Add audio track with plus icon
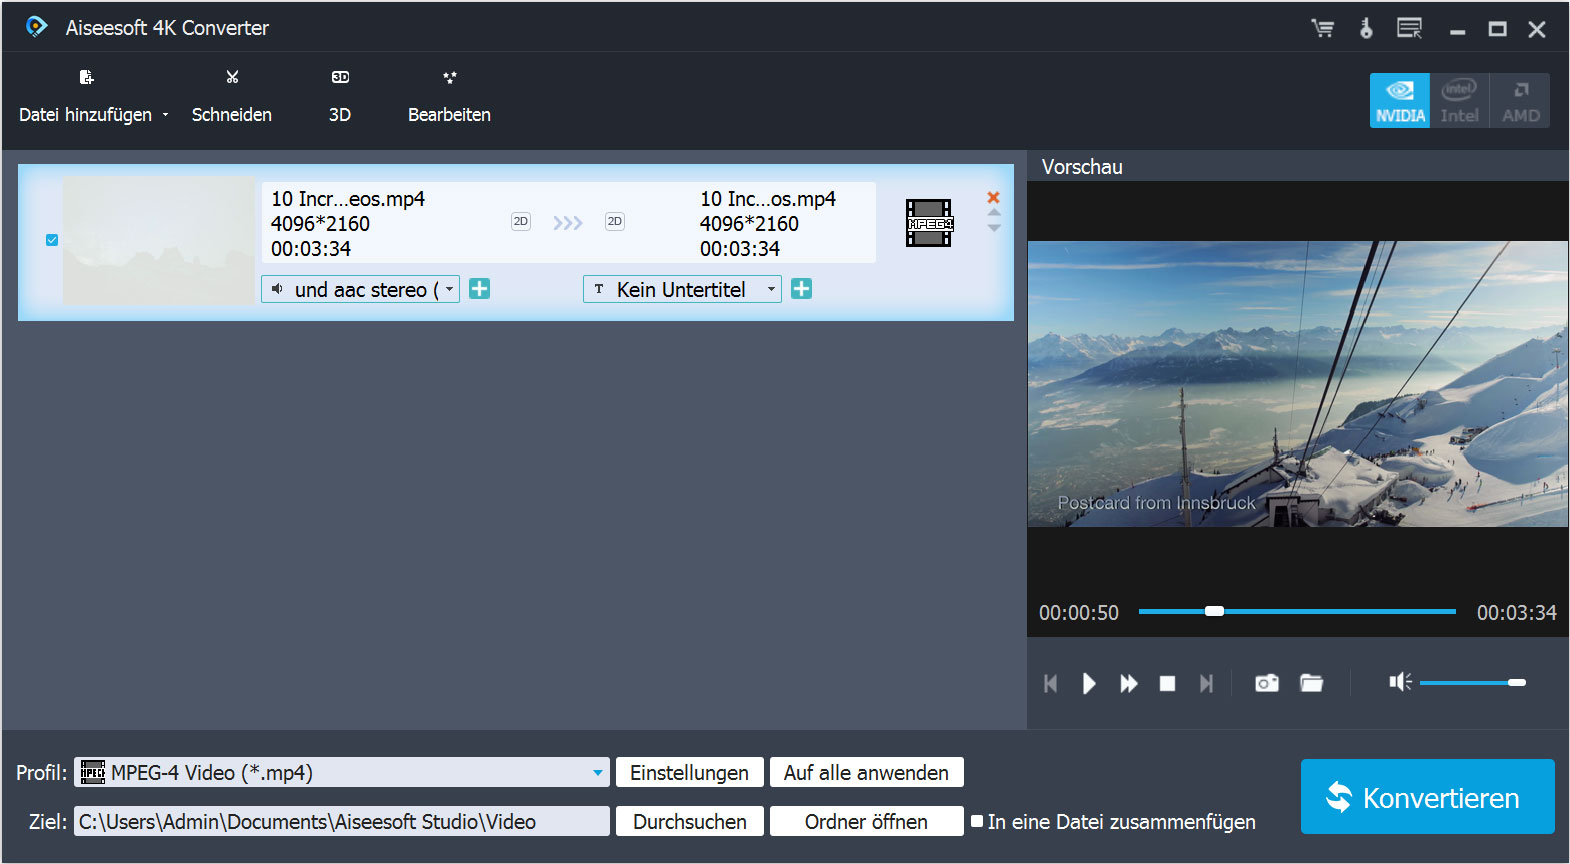Image resolution: width=1570 pixels, height=864 pixels. pos(480,289)
